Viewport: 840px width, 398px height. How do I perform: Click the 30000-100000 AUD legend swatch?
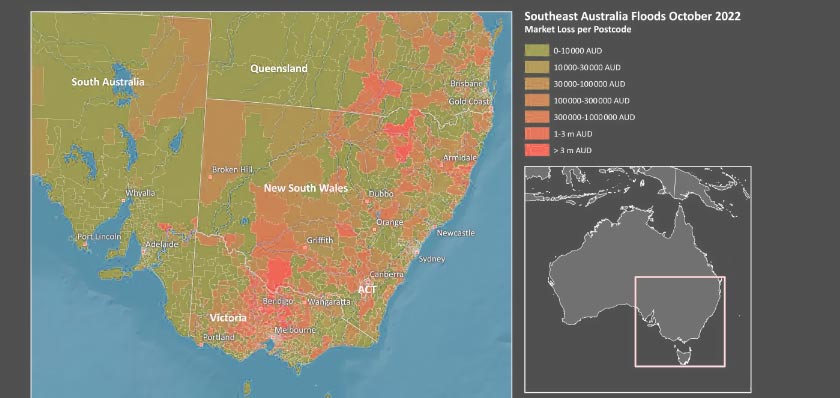[537, 84]
